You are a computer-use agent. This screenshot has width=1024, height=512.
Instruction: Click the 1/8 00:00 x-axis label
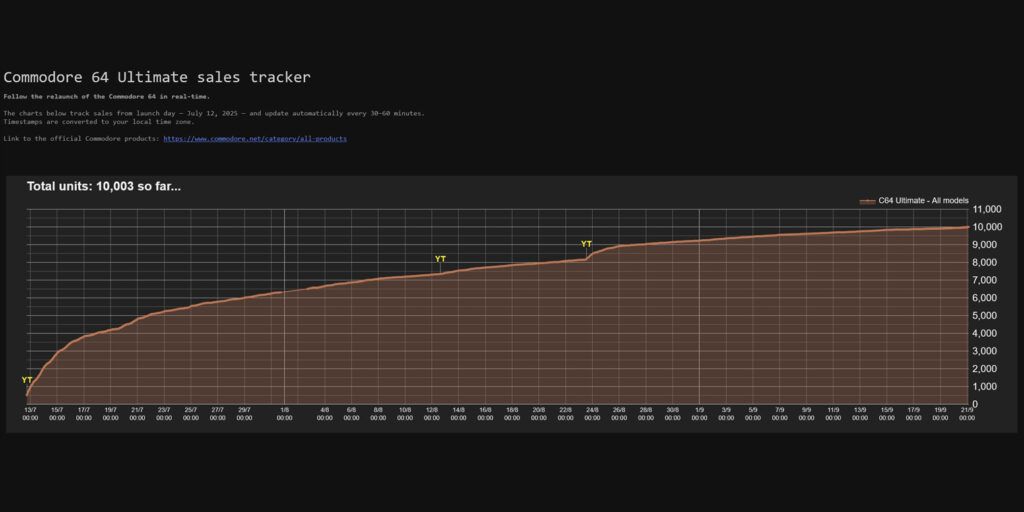coord(285,414)
